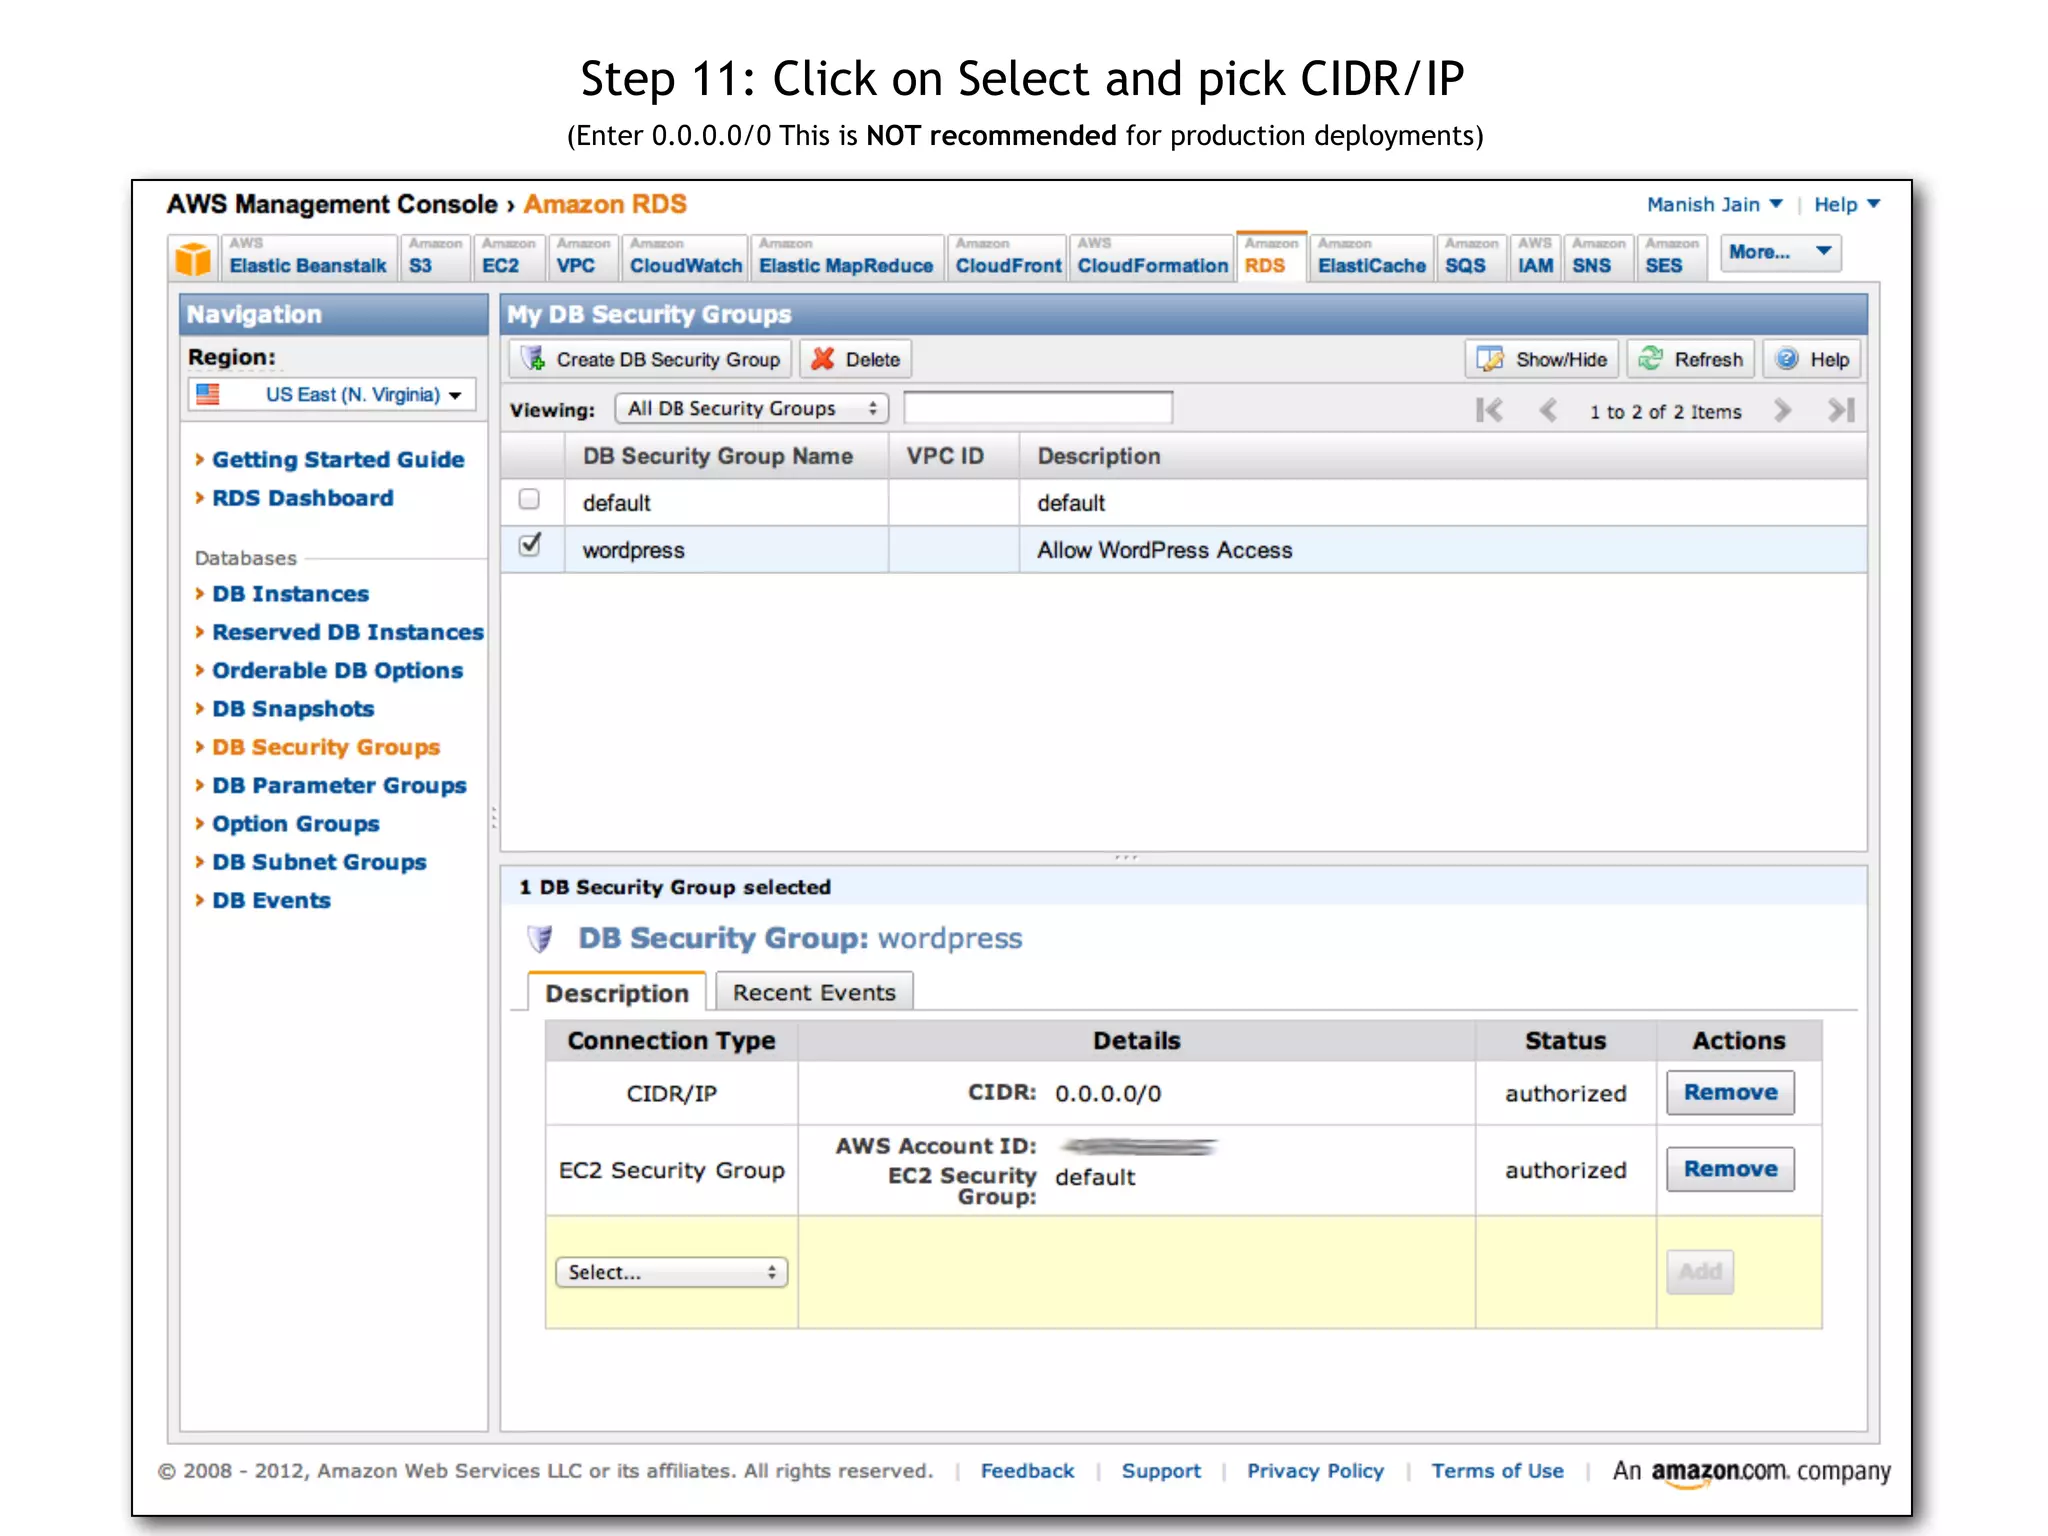
Task: Navigate to Orderable DB Options
Action: click(337, 670)
